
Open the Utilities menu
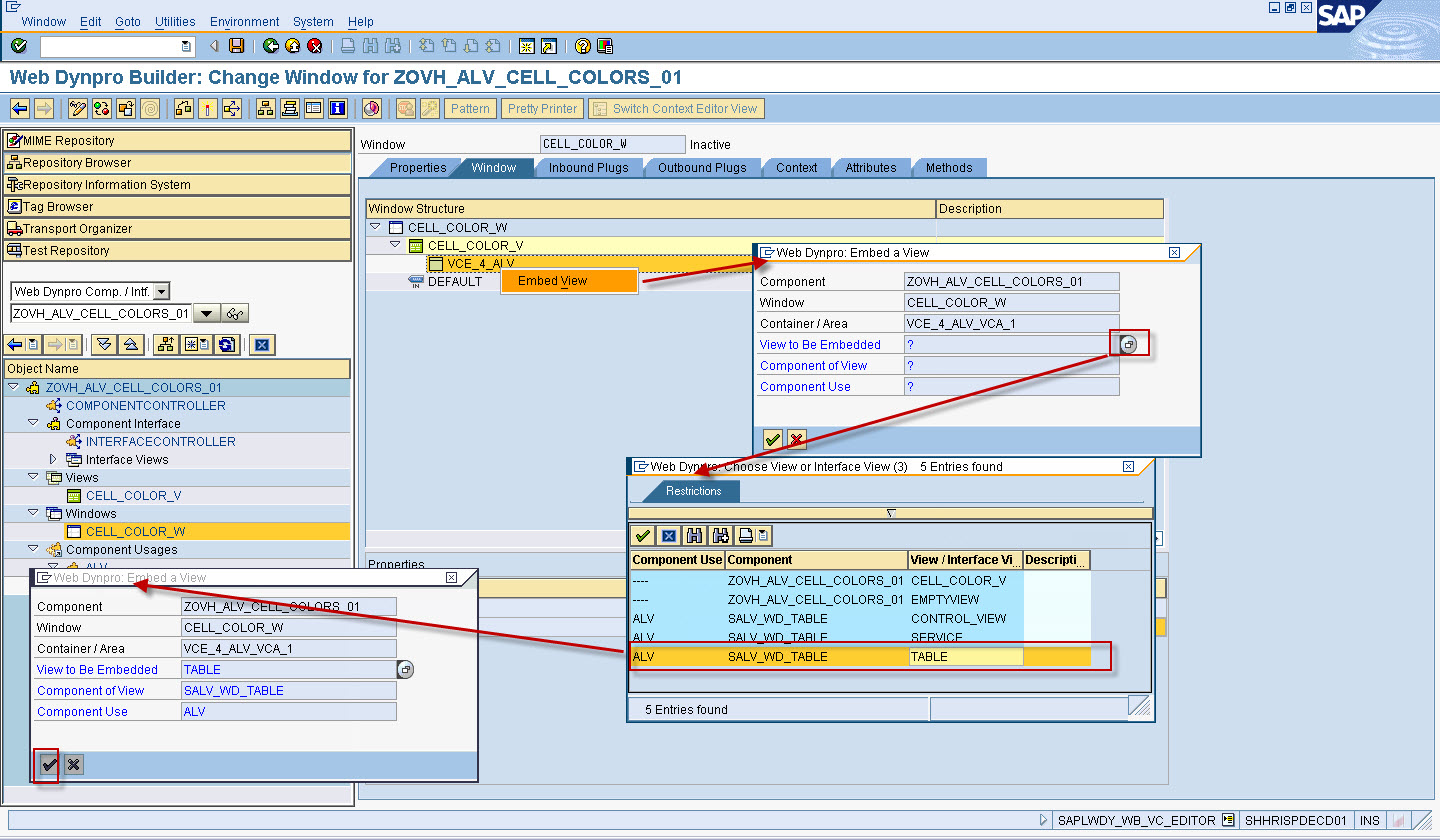tap(174, 21)
